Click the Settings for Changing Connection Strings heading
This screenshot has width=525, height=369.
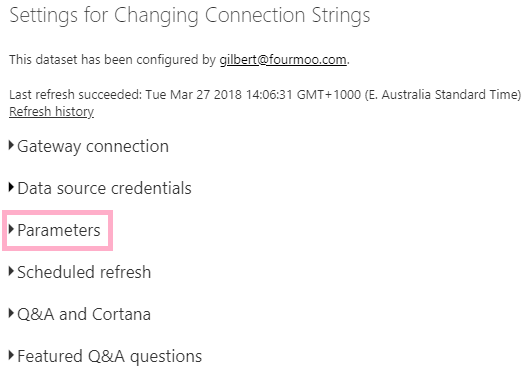coord(190,15)
